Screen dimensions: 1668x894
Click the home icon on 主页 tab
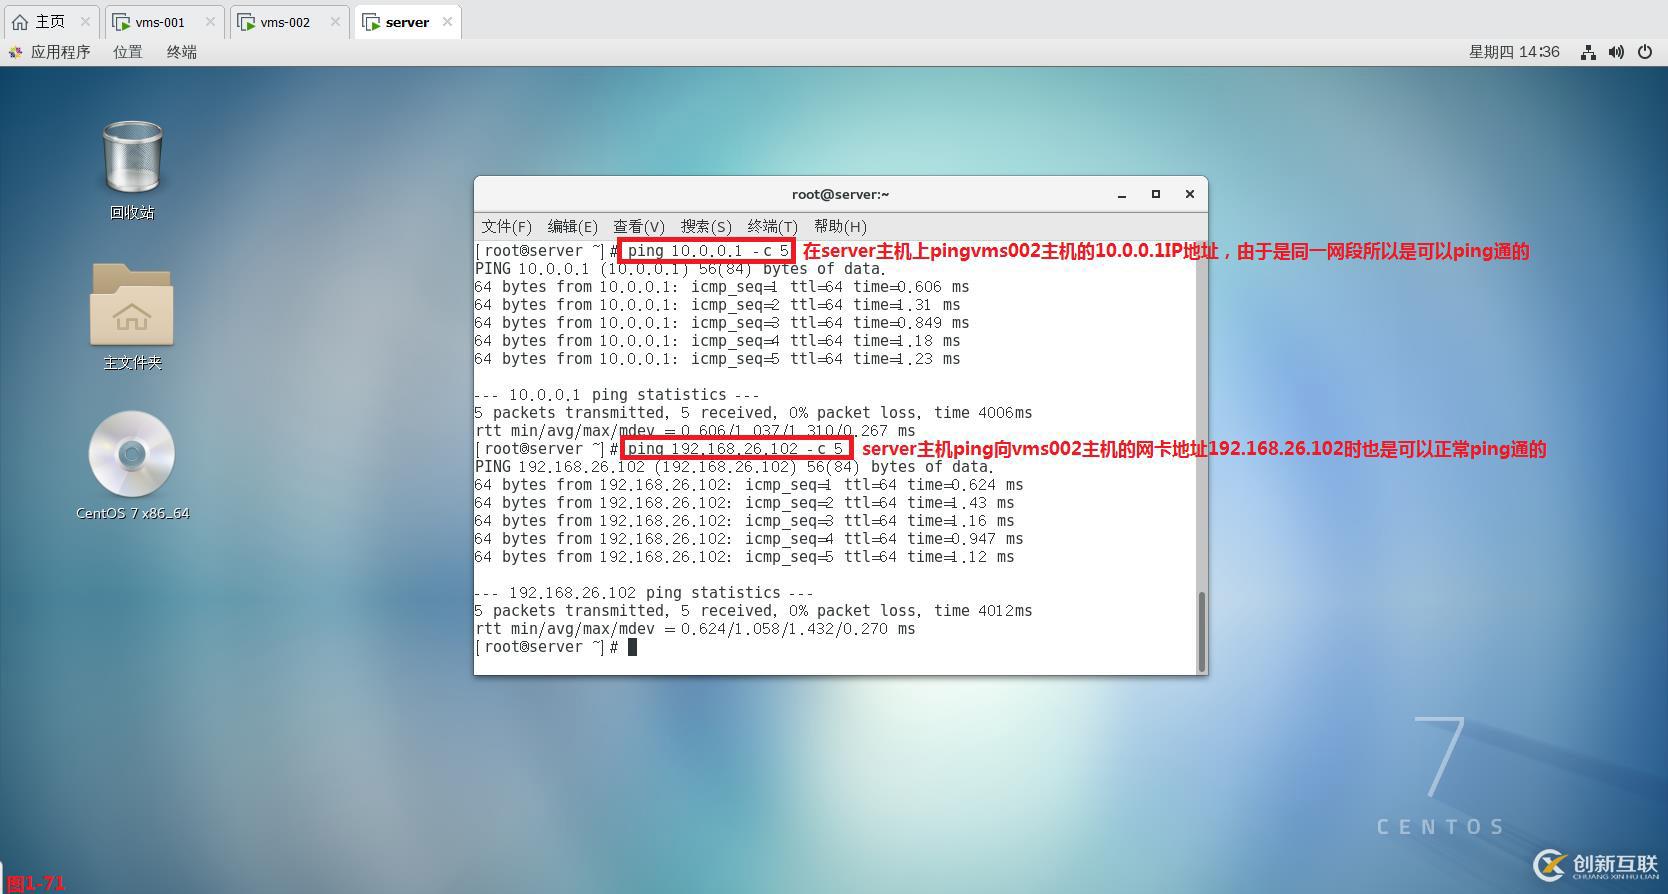point(20,21)
